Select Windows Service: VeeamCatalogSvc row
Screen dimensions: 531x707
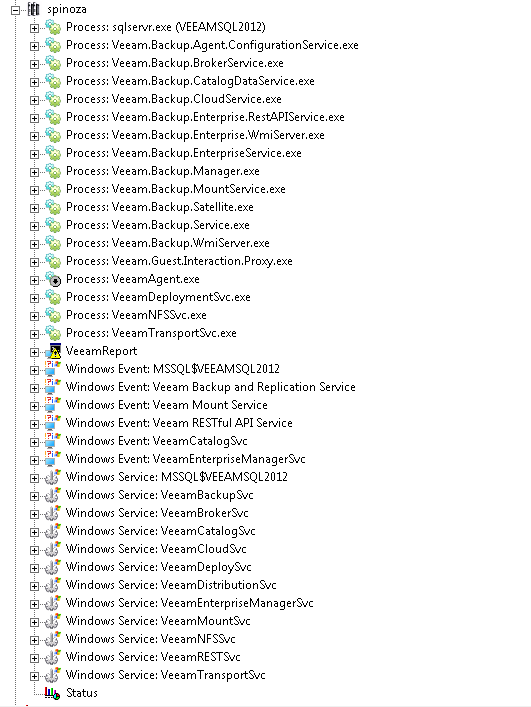pos(160,531)
